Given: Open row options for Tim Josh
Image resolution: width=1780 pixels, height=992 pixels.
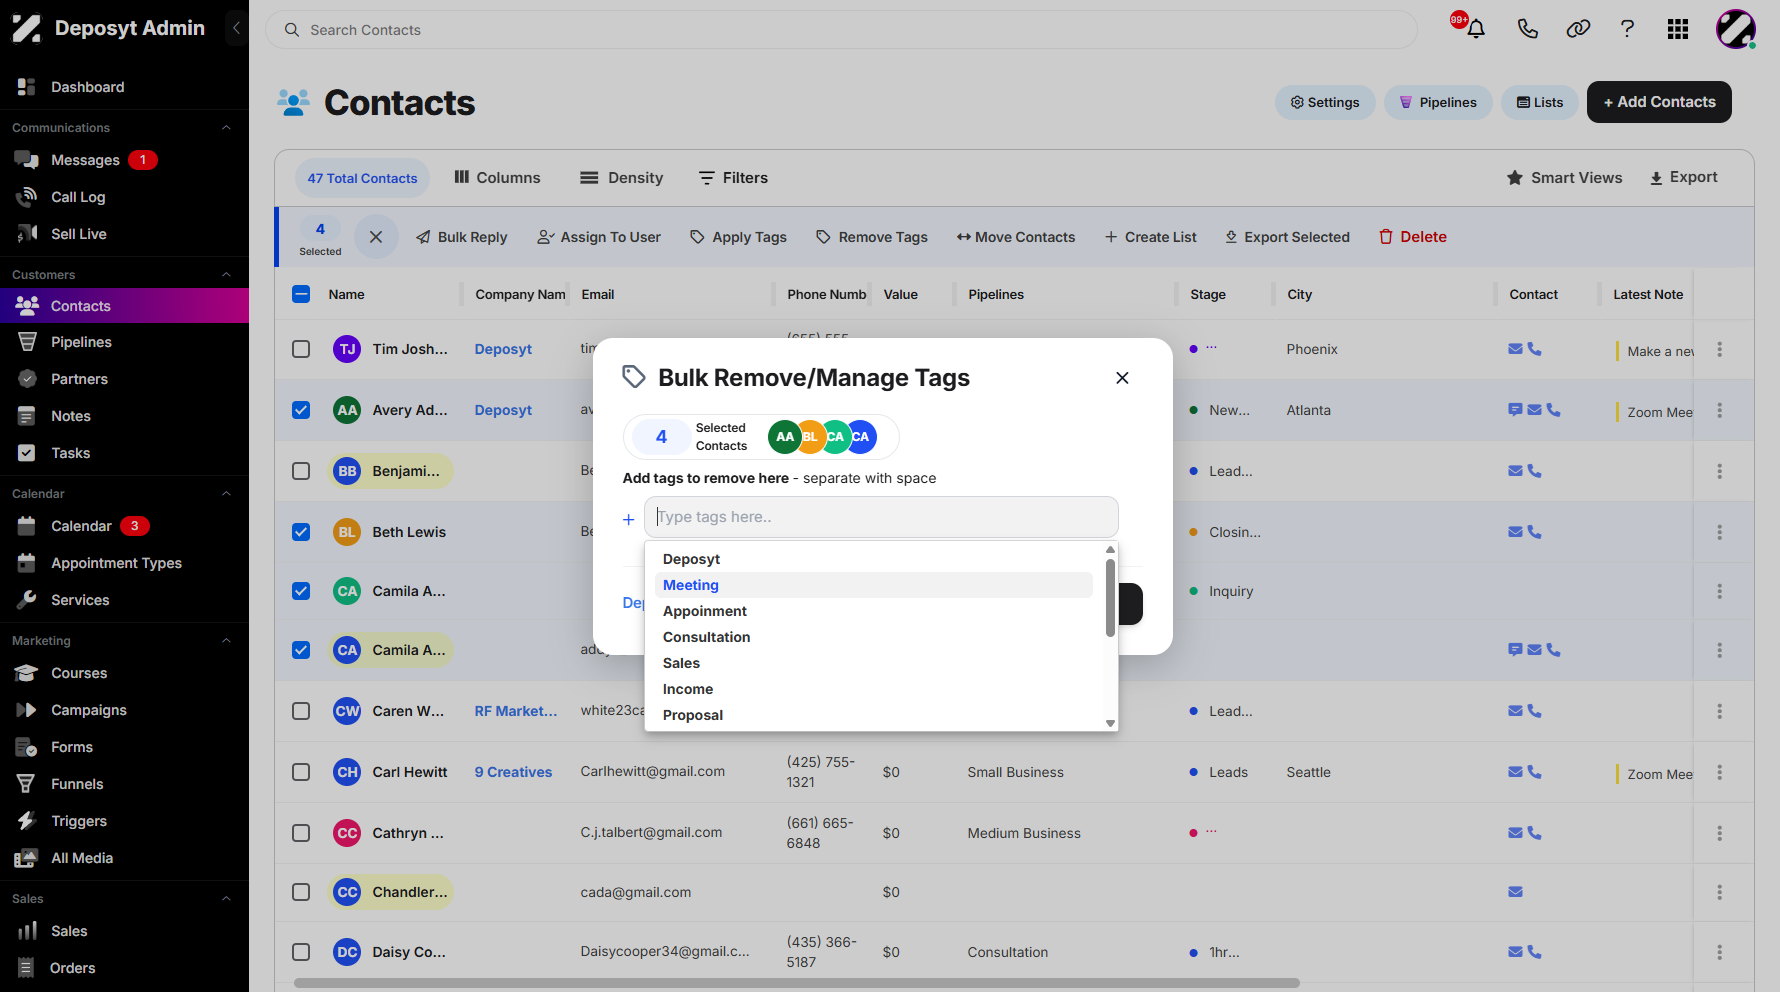Looking at the screenshot, I should coord(1719,349).
